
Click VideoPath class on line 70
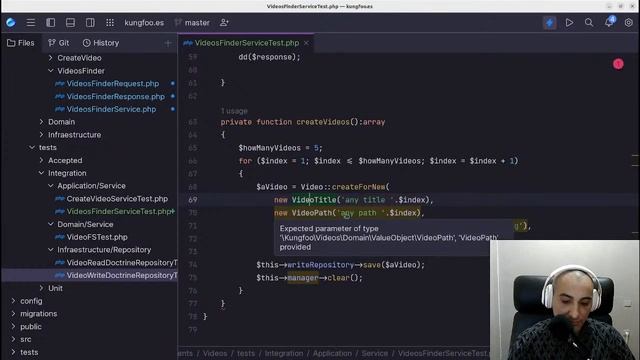pos(311,213)
